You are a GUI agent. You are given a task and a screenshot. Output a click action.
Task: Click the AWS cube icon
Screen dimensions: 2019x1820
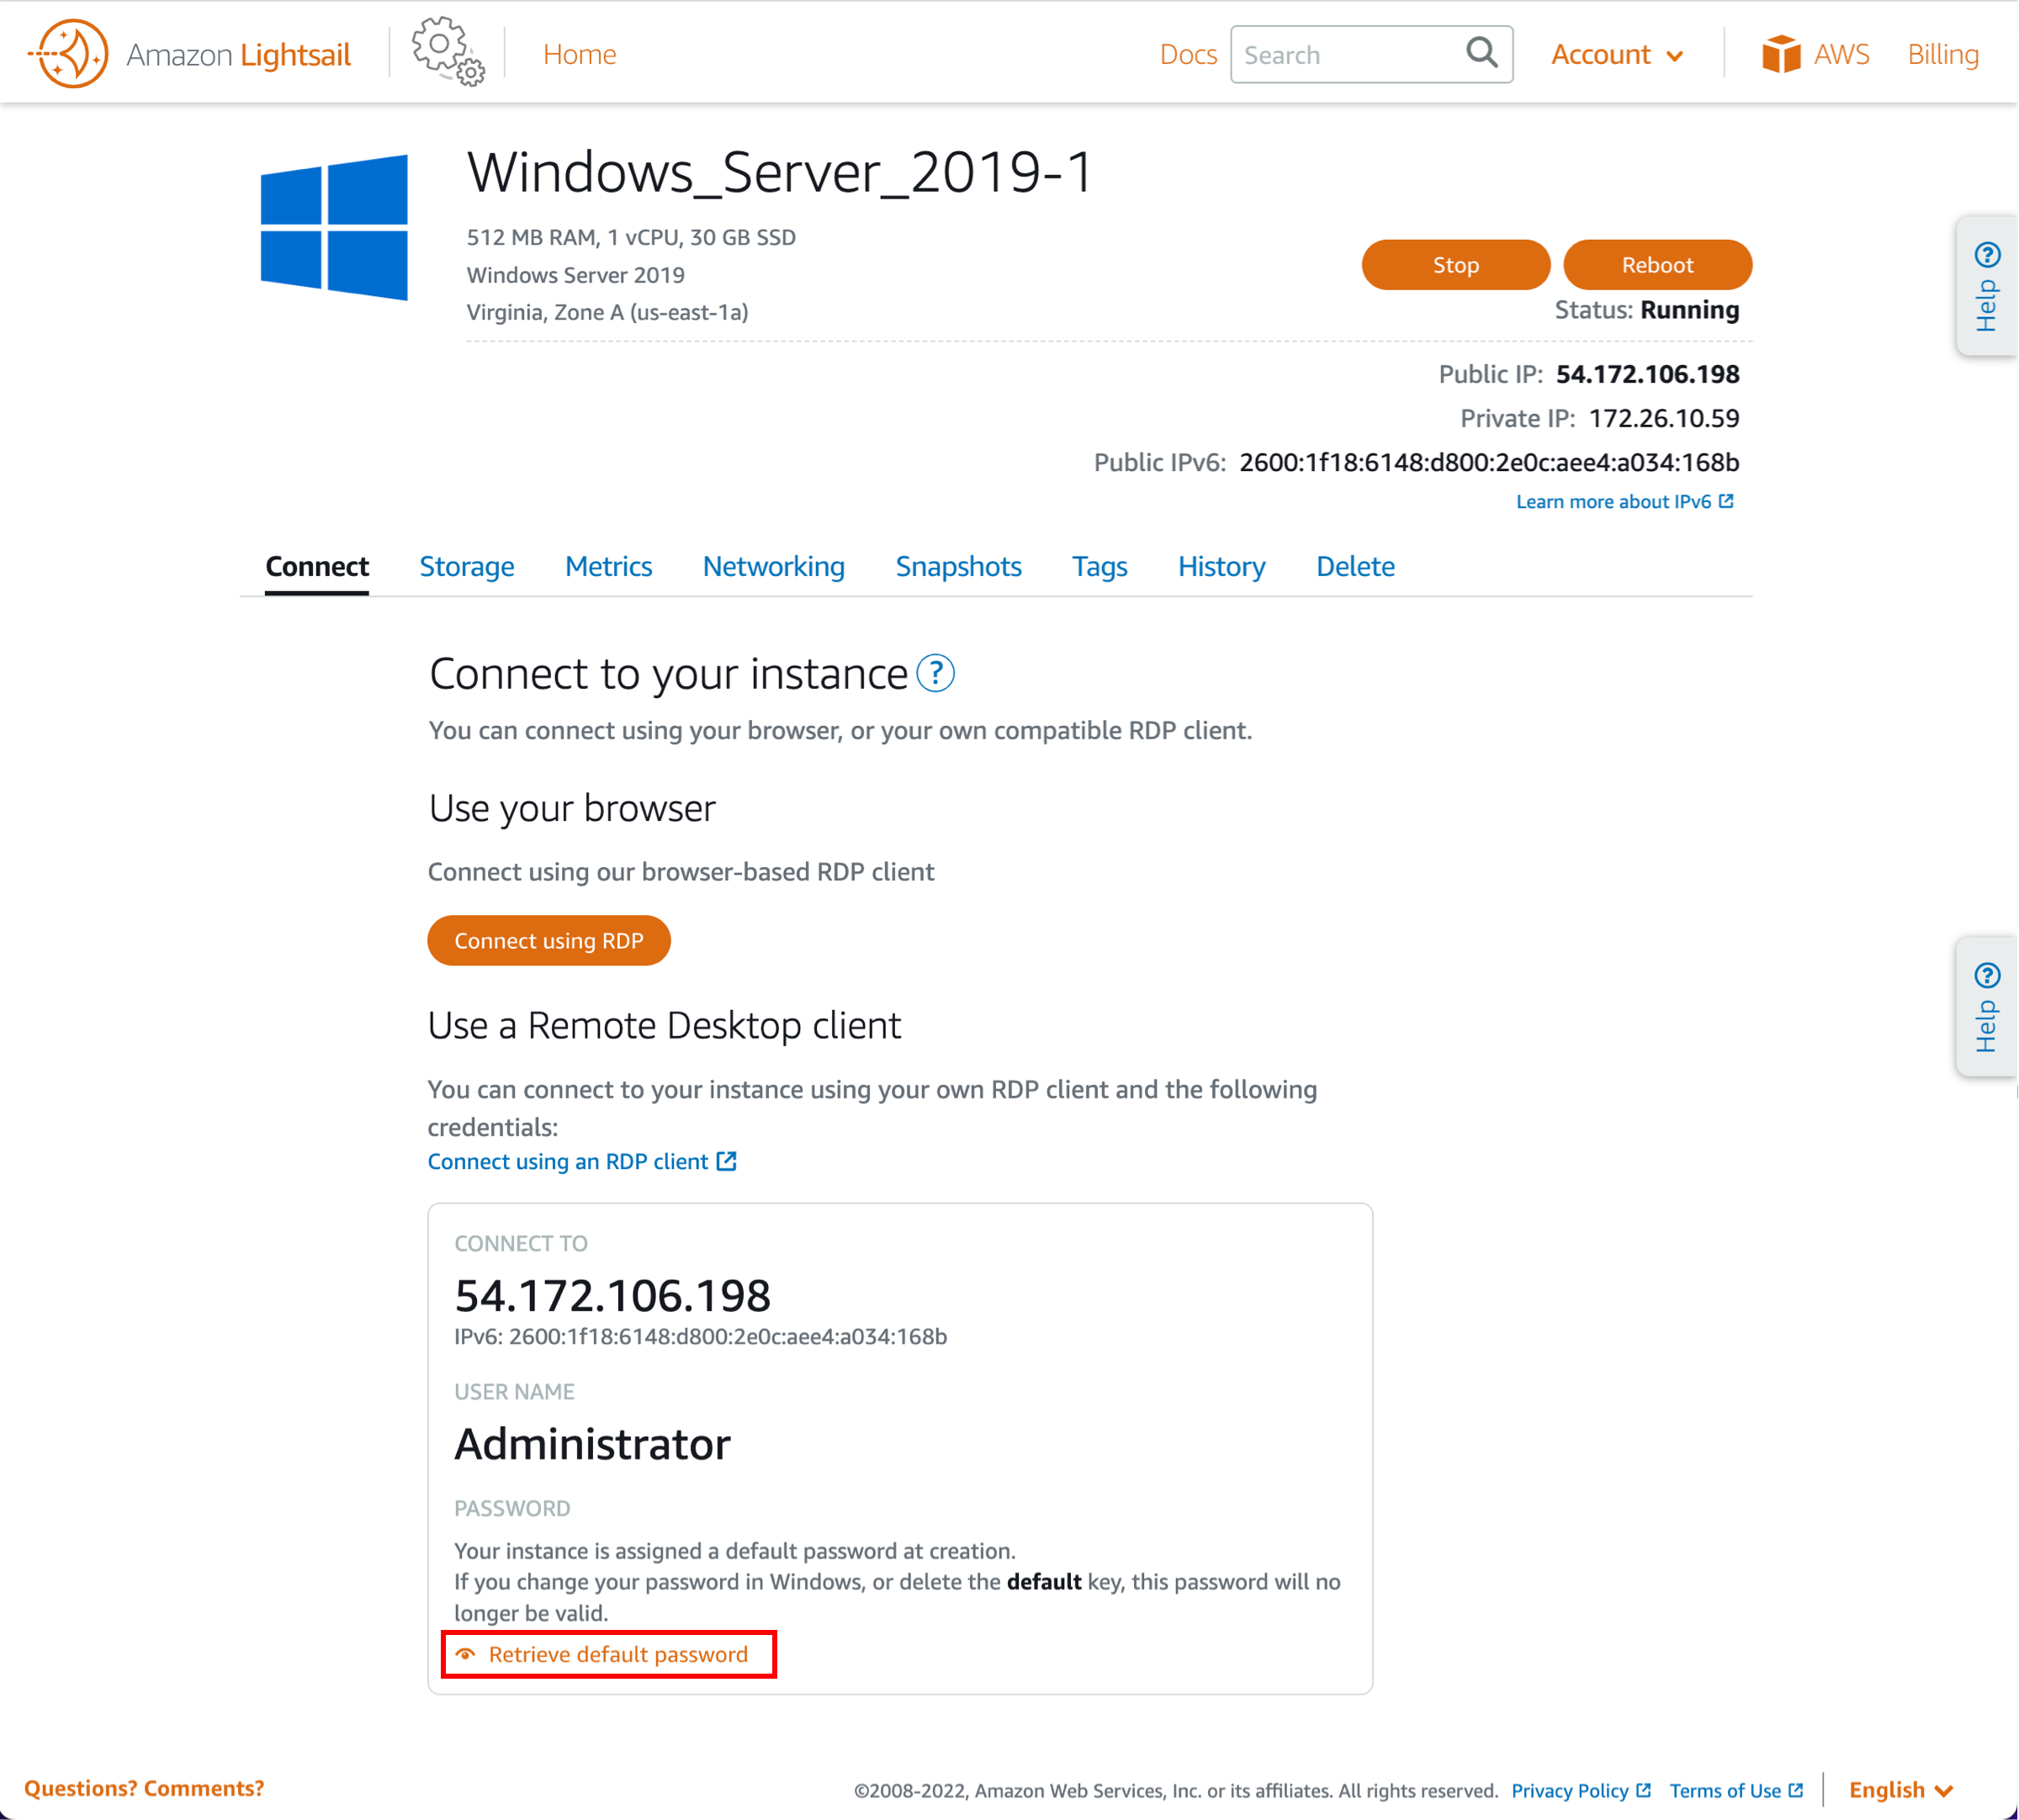[x=1781, y=54]
